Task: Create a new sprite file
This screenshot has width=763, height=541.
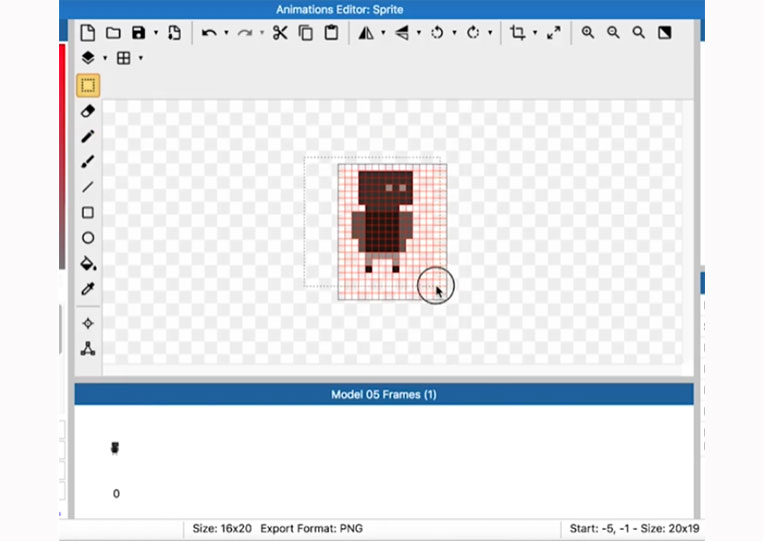Action: [x=88, y=33]
